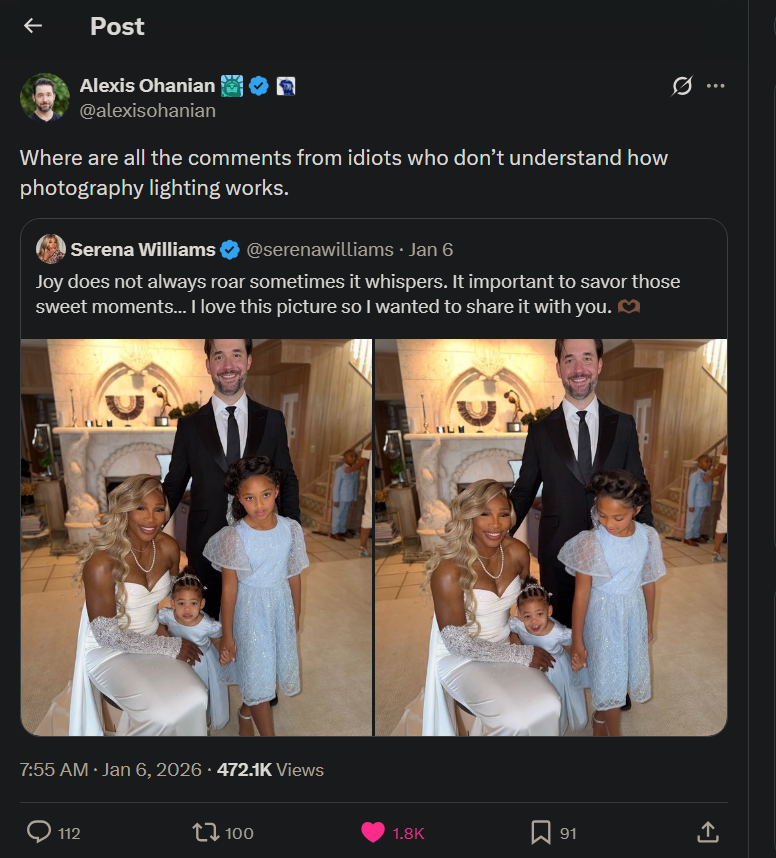
Task: Click the affiliate badge next to verified check
Action: [285, 86]
